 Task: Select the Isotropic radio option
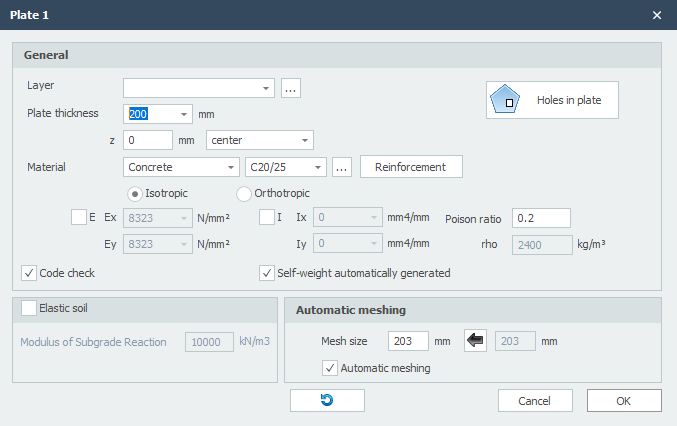(135, 193)
